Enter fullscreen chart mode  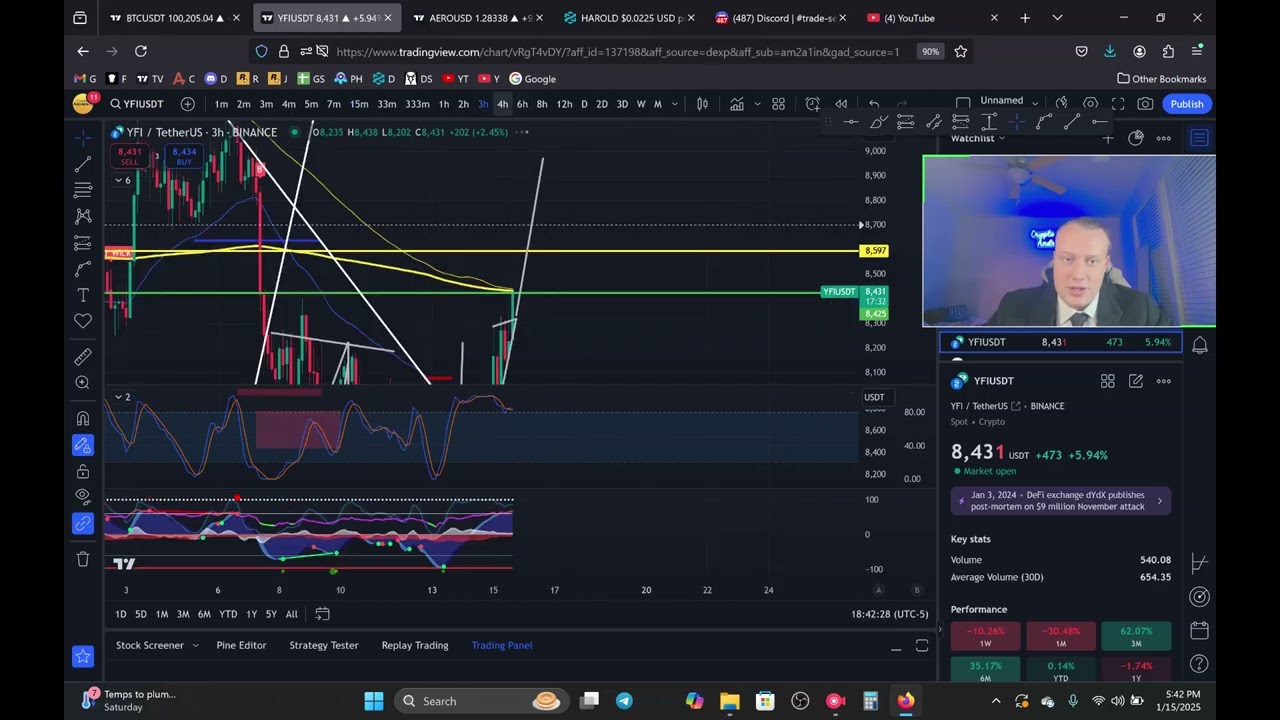click(x=1118, y=104)
